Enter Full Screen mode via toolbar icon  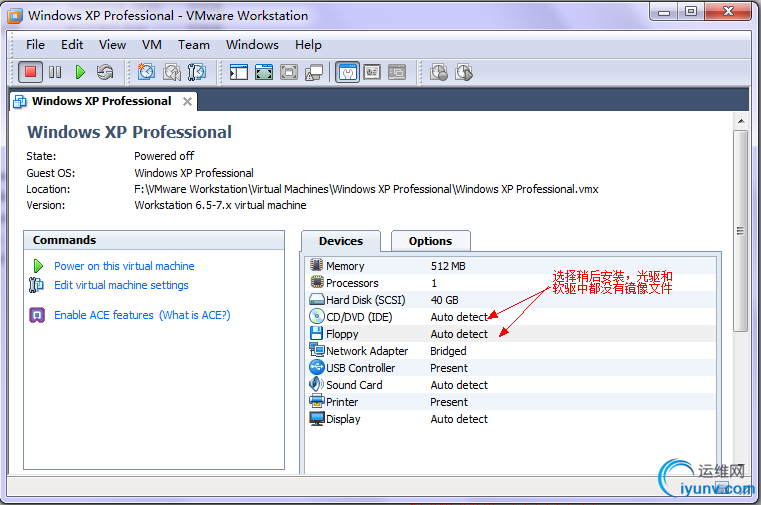coord(264,72)
